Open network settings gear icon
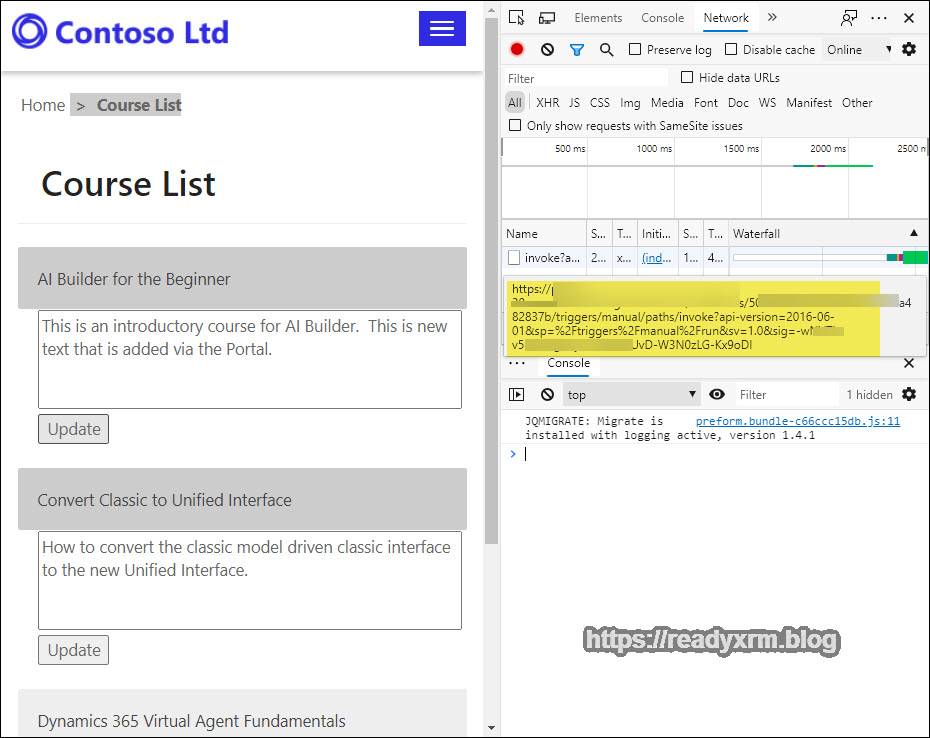Screen dimensions: 930x738 coord(908,50)
